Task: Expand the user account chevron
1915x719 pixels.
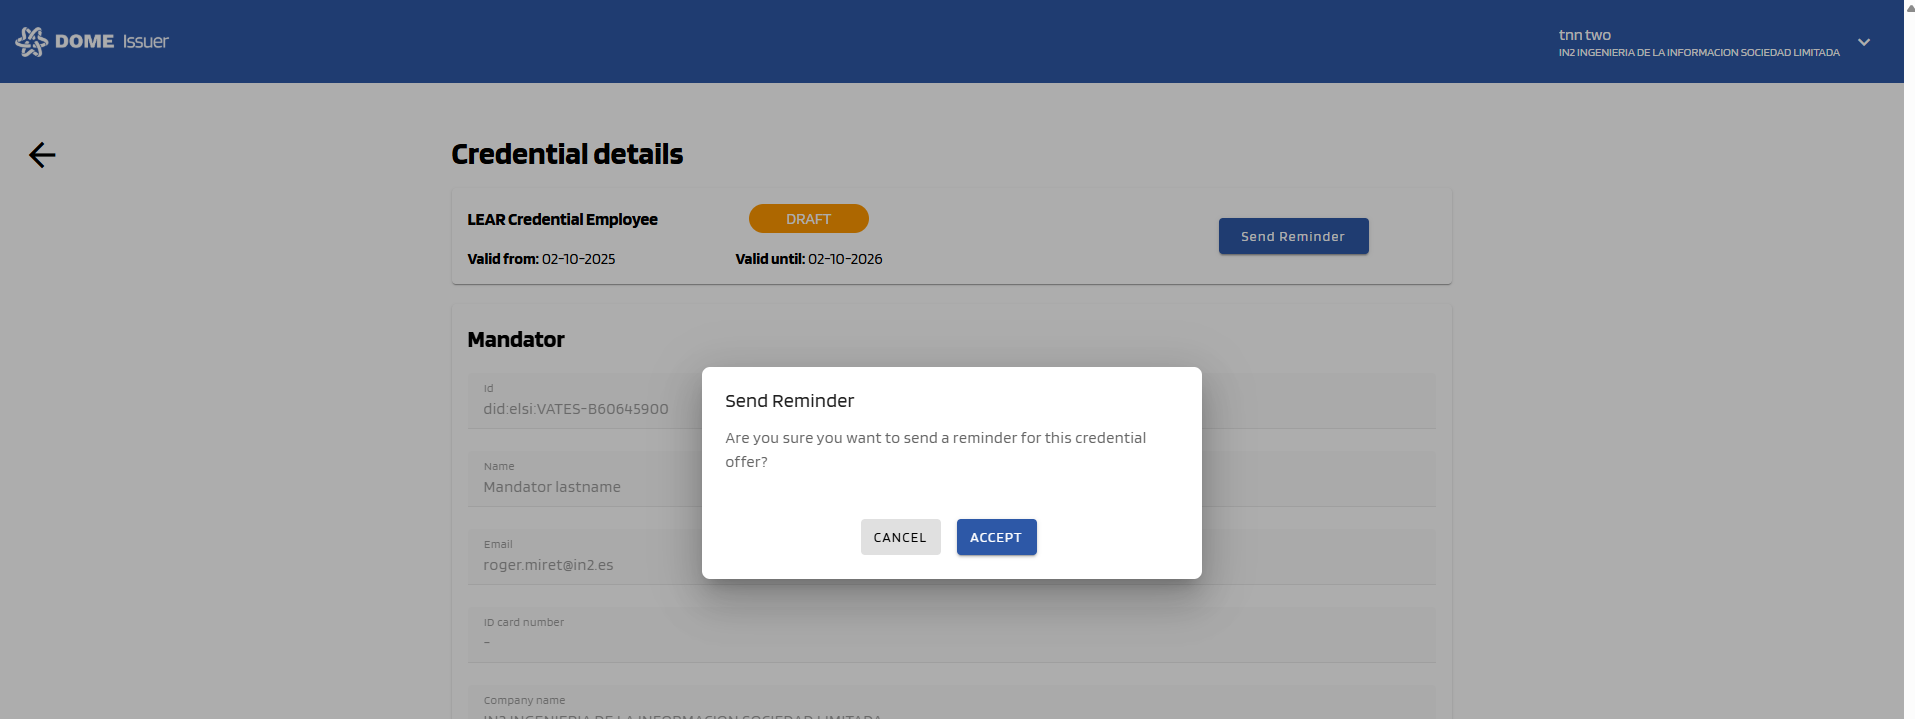Action: (x=1864, y=42)
